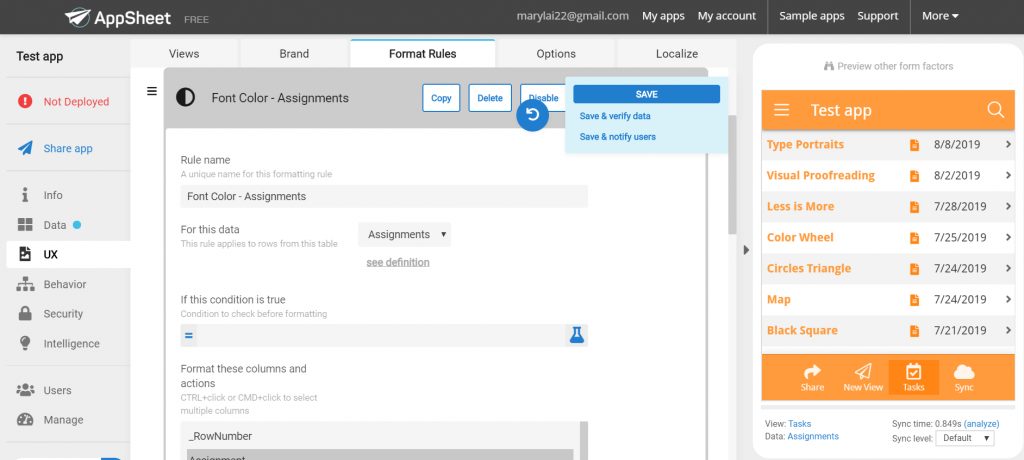The width and height of the screenshot is (1024, 460).
Task: Open the Manage gauge icon
Action: 25,419
